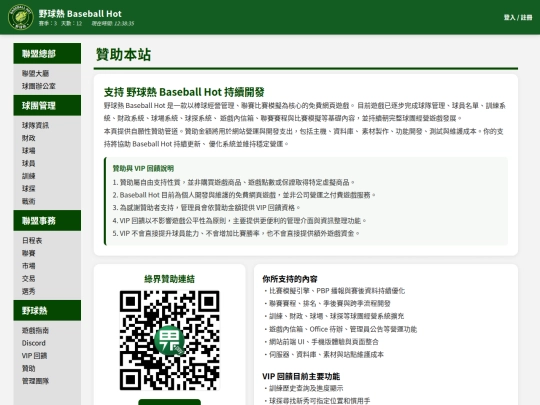
Task: Open the 選秀 sidebar link
Action: pos(29,291)
